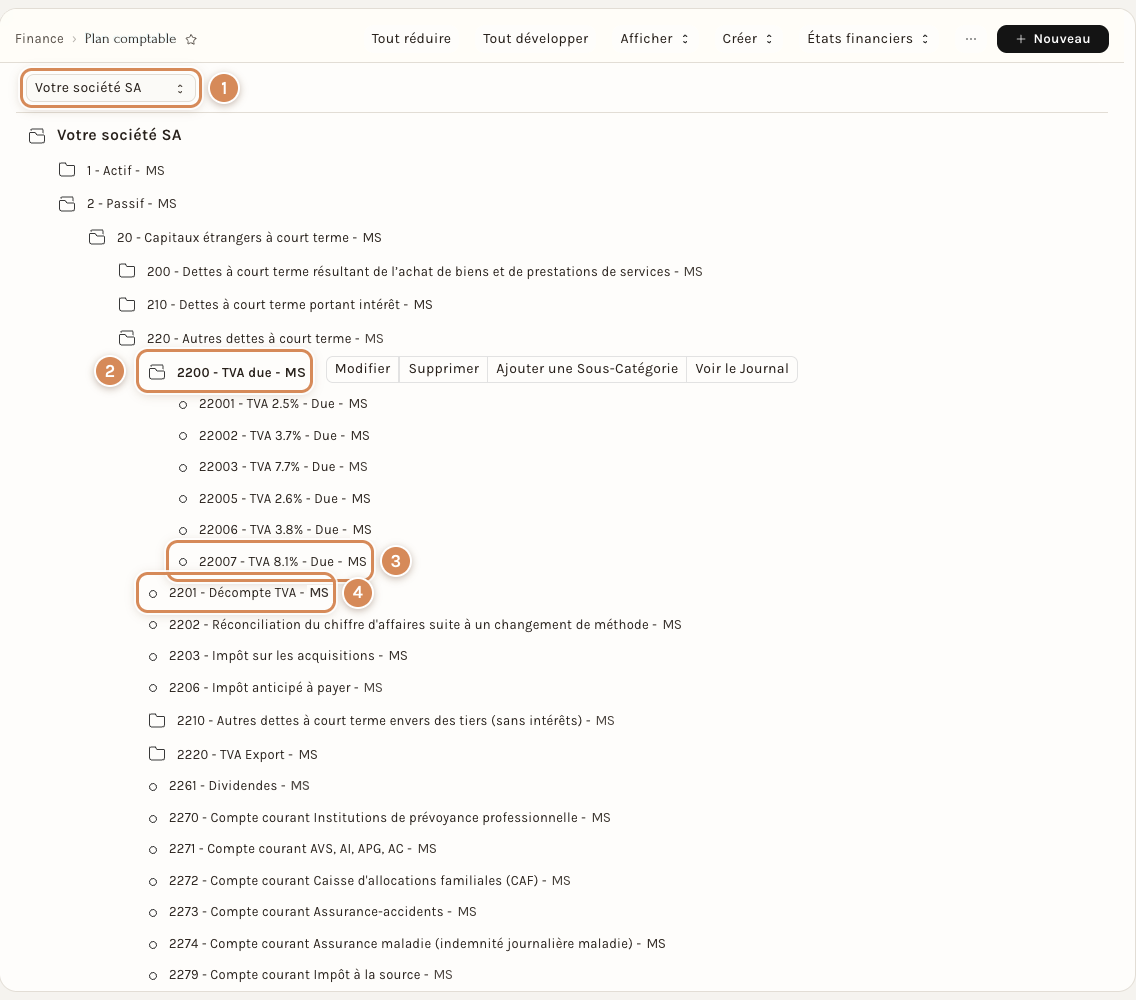Select the circle bullet beside 2201 - Décompte TVA
1136x1000 pixels.
point(153,593)
